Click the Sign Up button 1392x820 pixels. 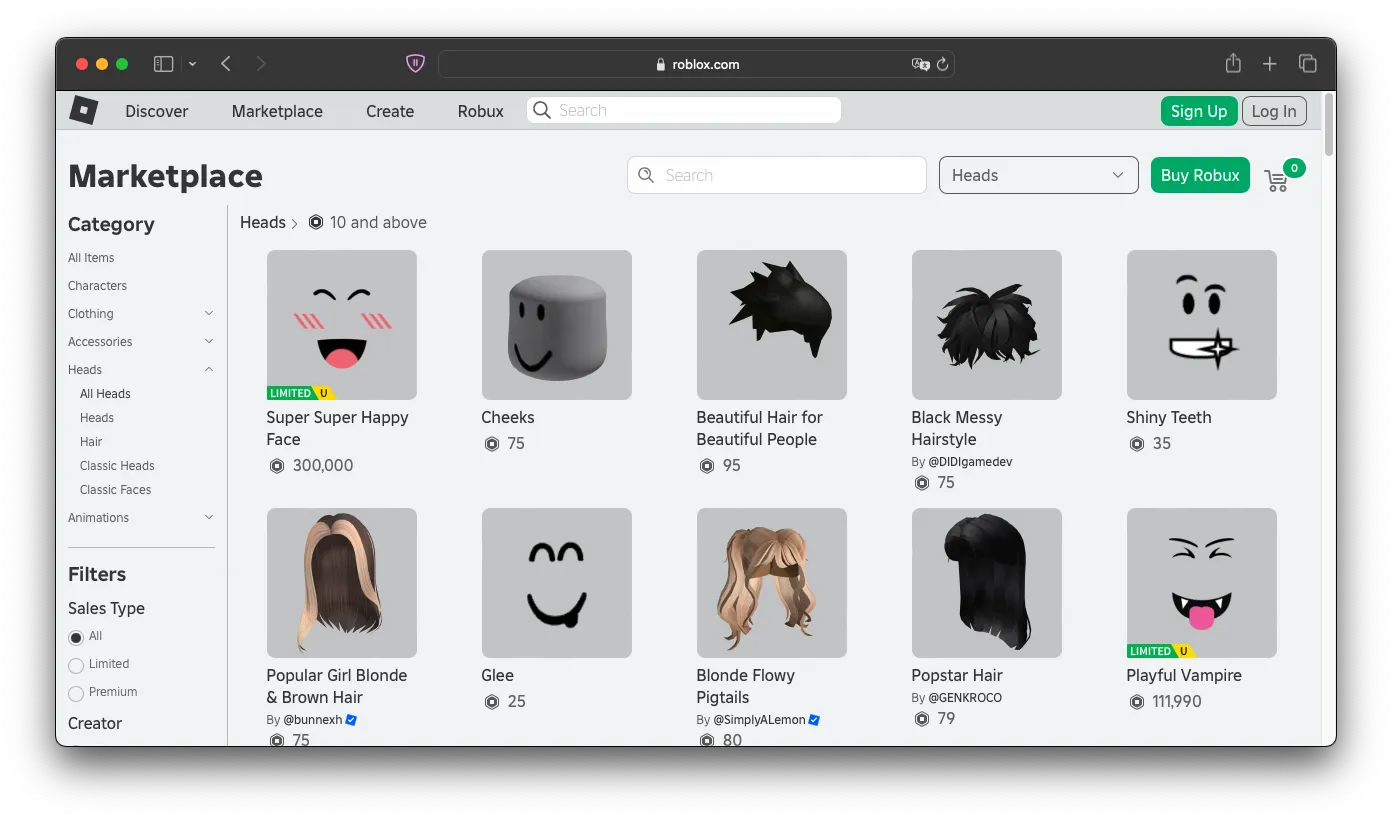tap(1198, 111)
